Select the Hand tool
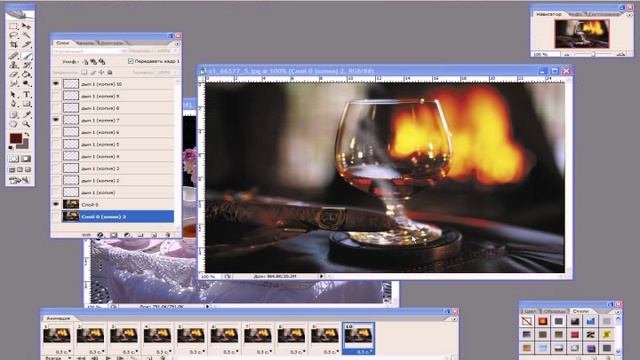Screen dimensions: 640x360 [13, 124]
